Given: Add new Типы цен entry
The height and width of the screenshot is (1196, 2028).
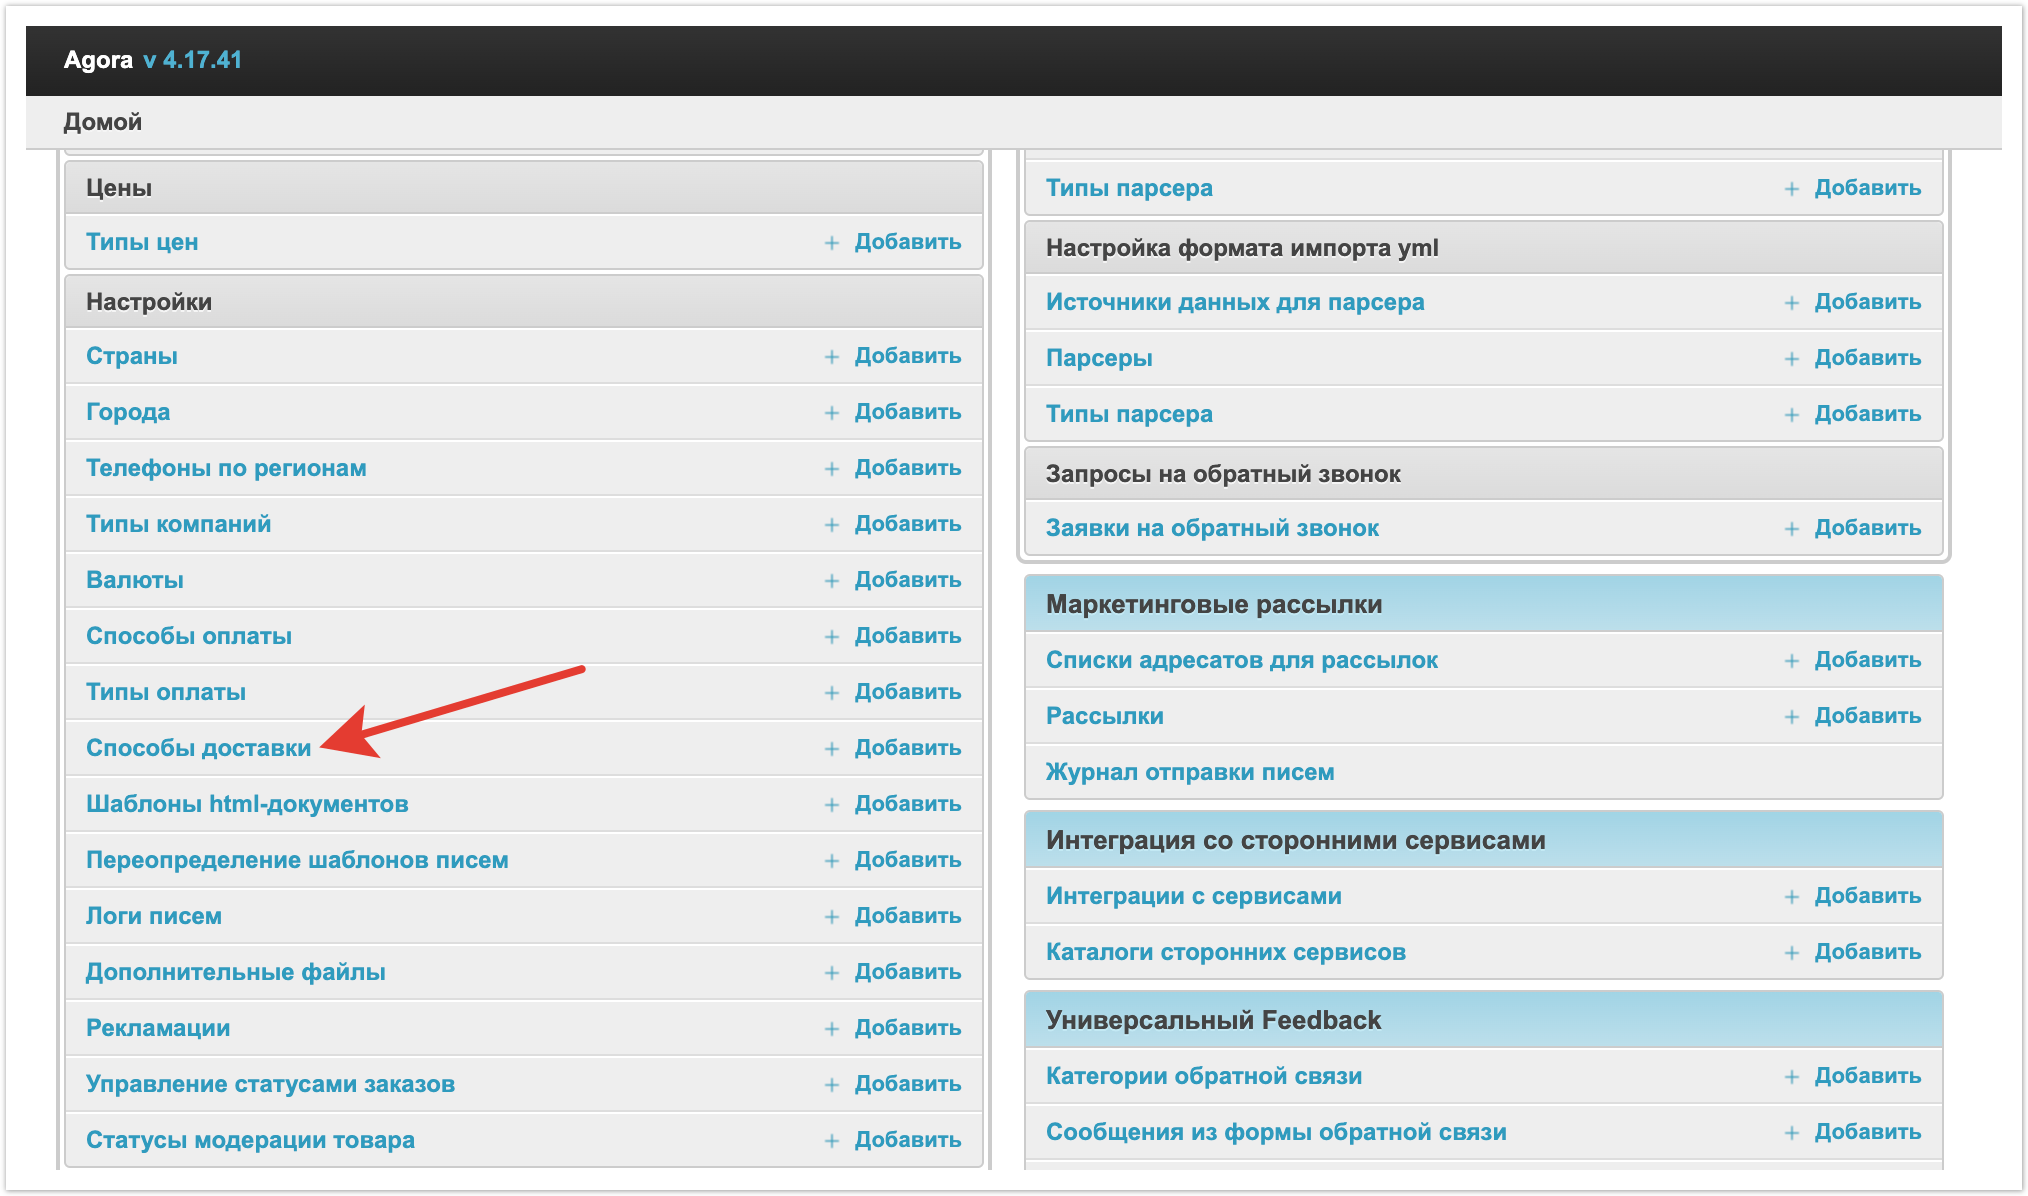Looking at the screenshot, I should [906, 242].
